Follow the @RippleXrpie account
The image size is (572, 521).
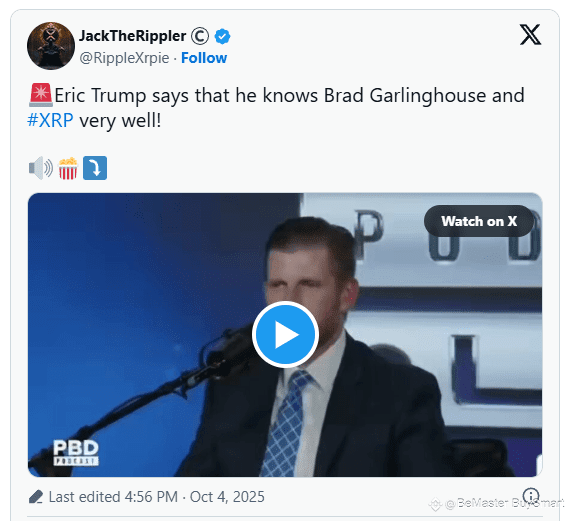[x=204, y=58]
